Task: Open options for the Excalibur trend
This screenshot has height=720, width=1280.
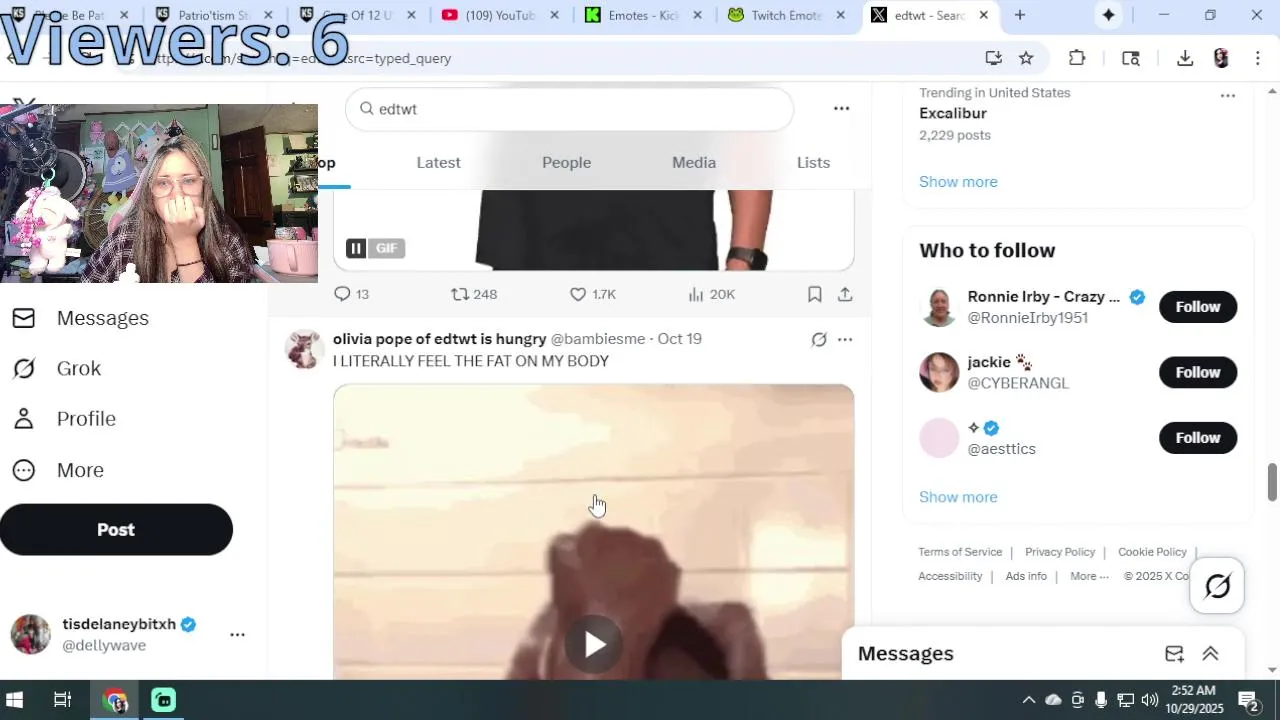Action: (1227, 96)
